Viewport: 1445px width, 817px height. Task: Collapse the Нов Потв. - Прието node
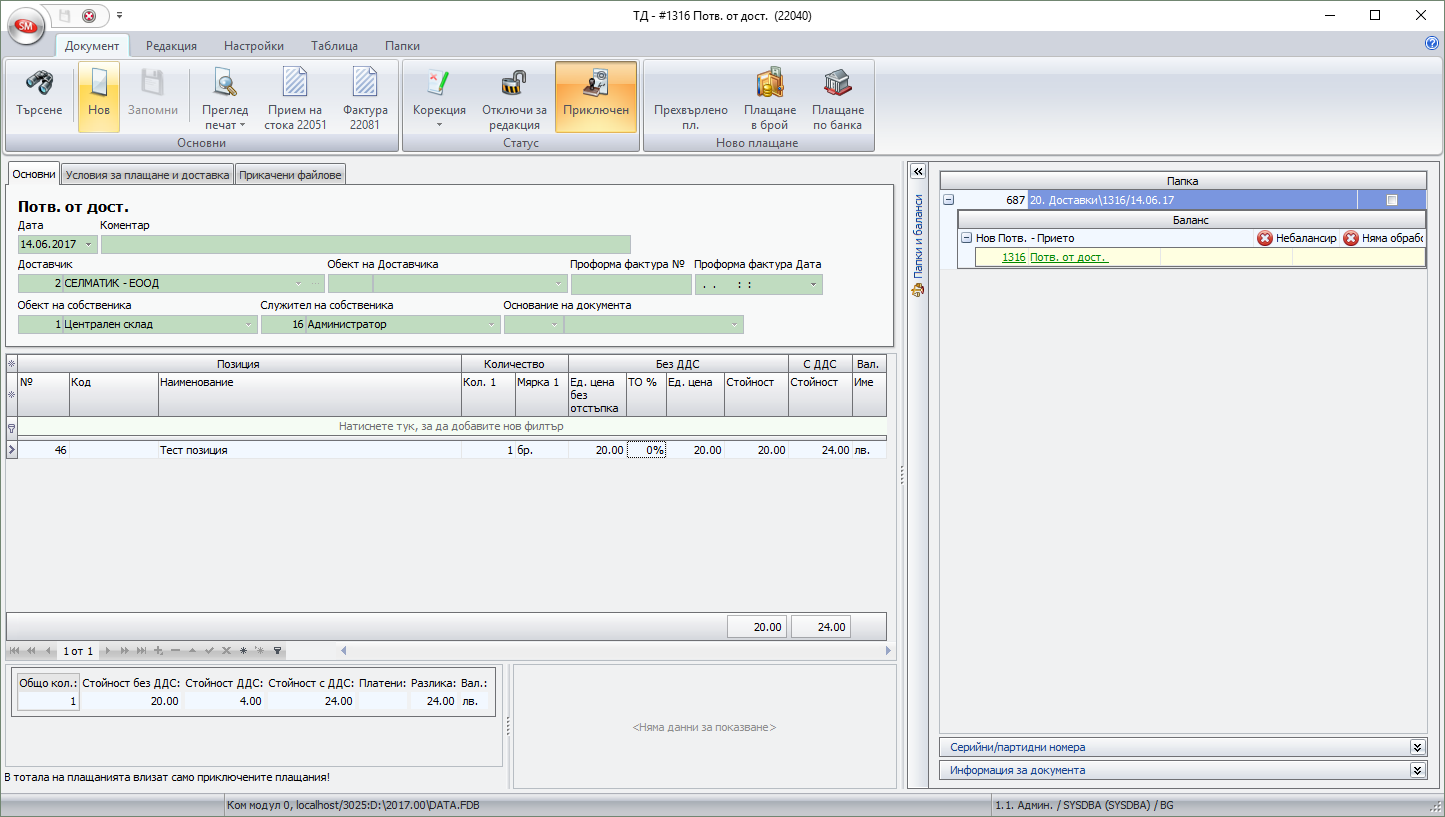966,238
